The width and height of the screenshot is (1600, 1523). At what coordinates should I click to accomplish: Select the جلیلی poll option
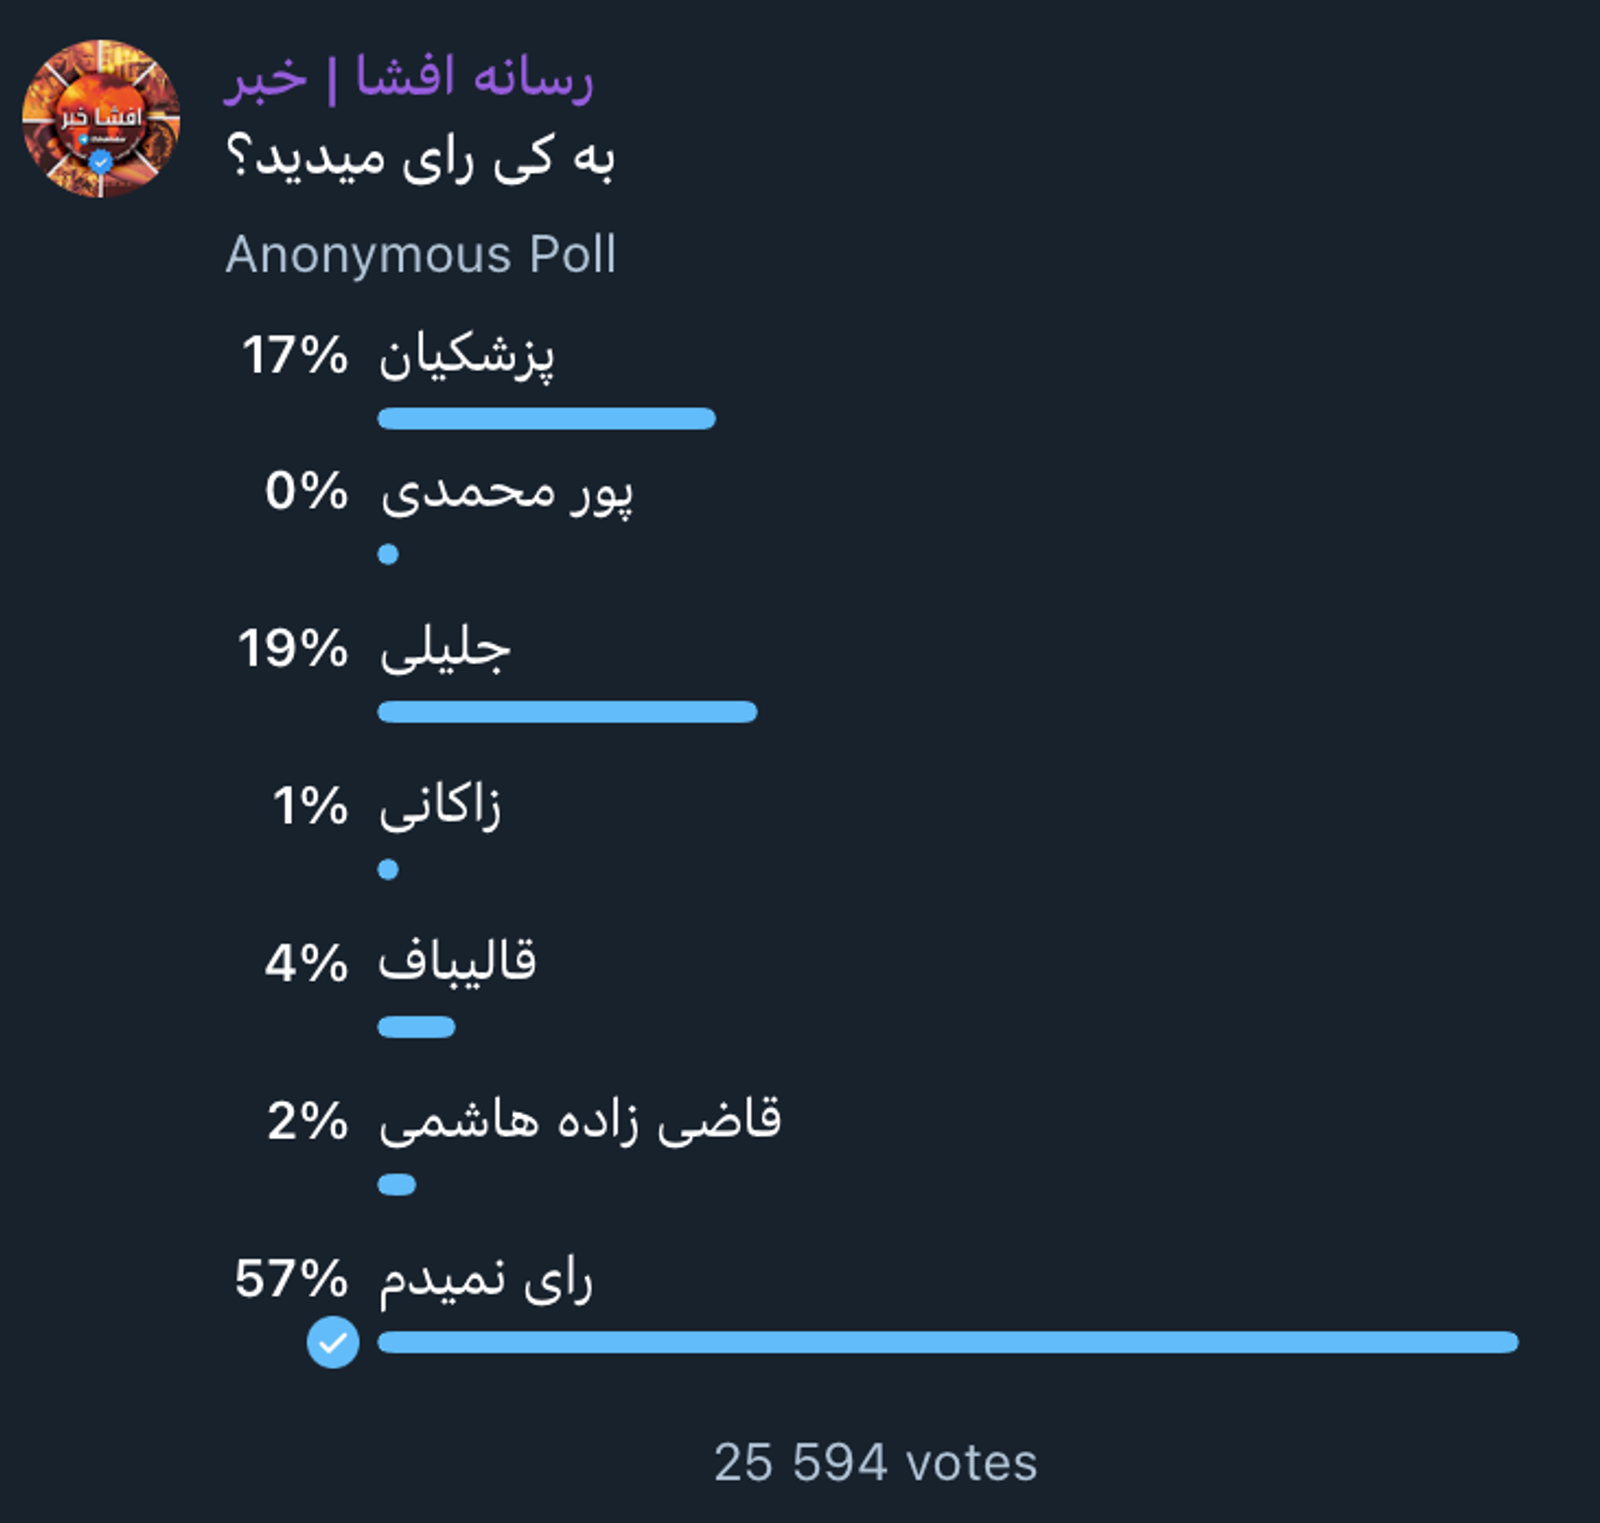(445, 649)
